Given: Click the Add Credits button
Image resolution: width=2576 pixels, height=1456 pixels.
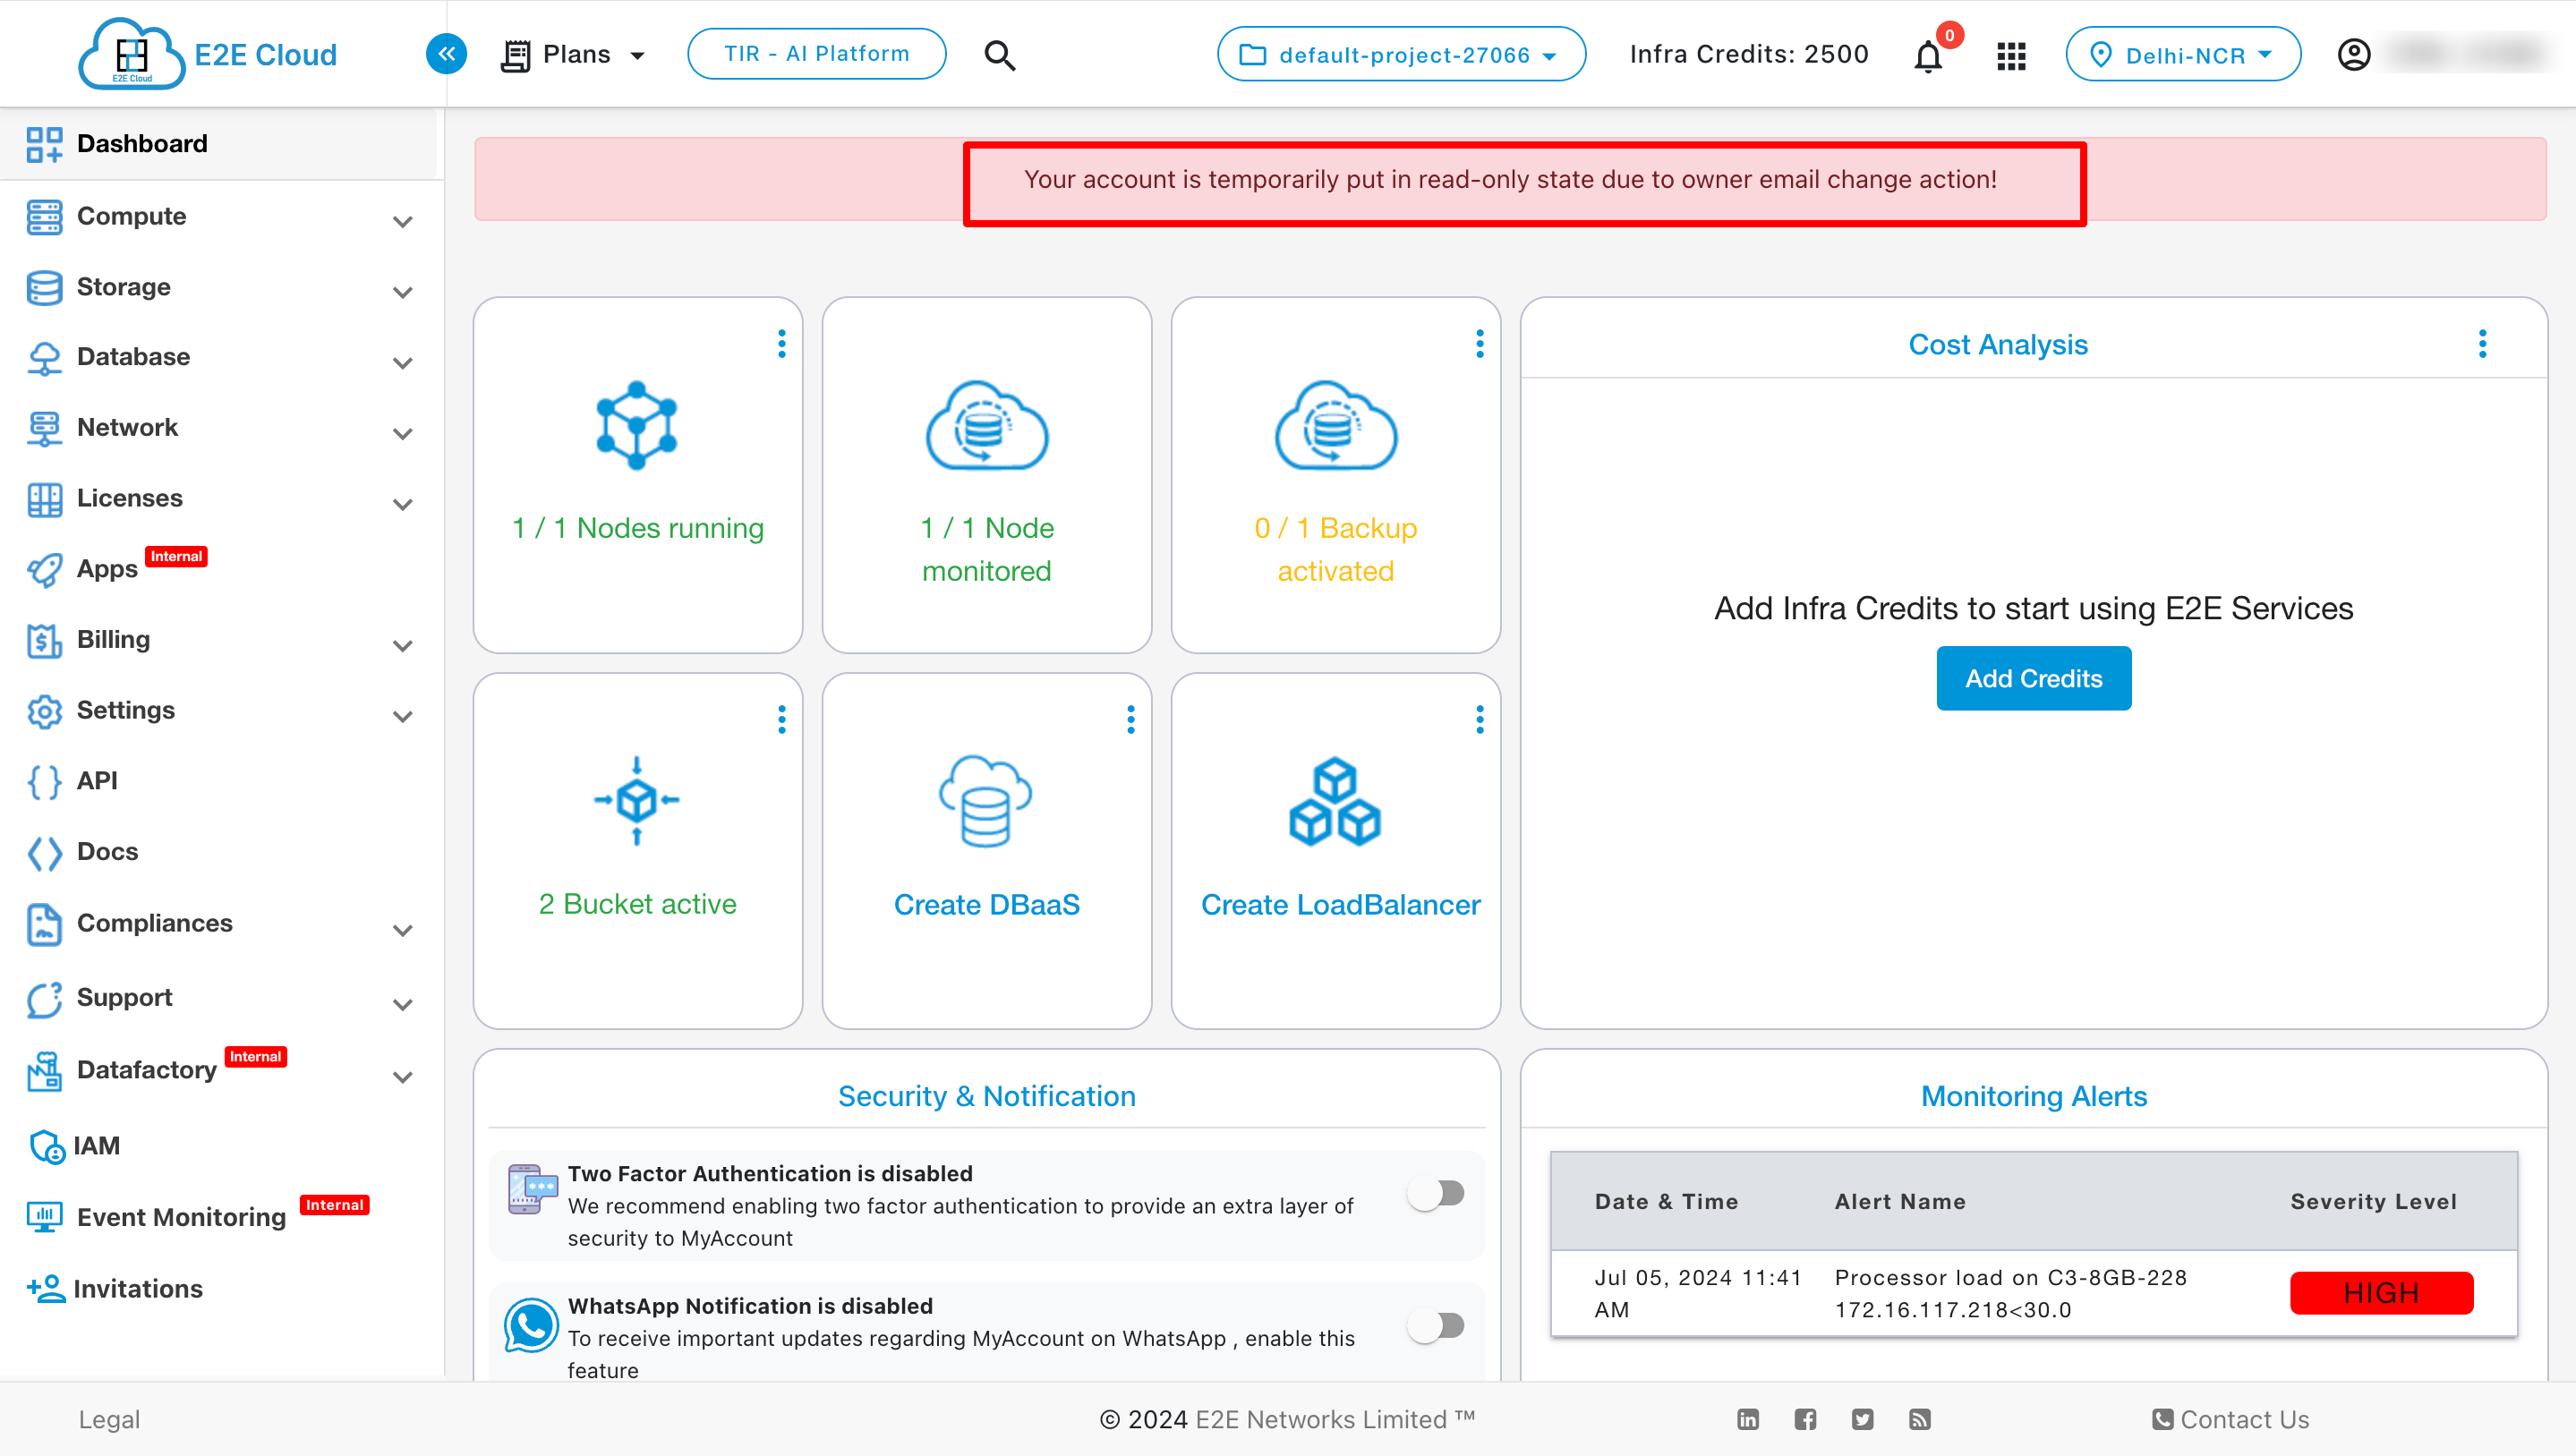Looking at the screenshot, I should point(2033,678).
